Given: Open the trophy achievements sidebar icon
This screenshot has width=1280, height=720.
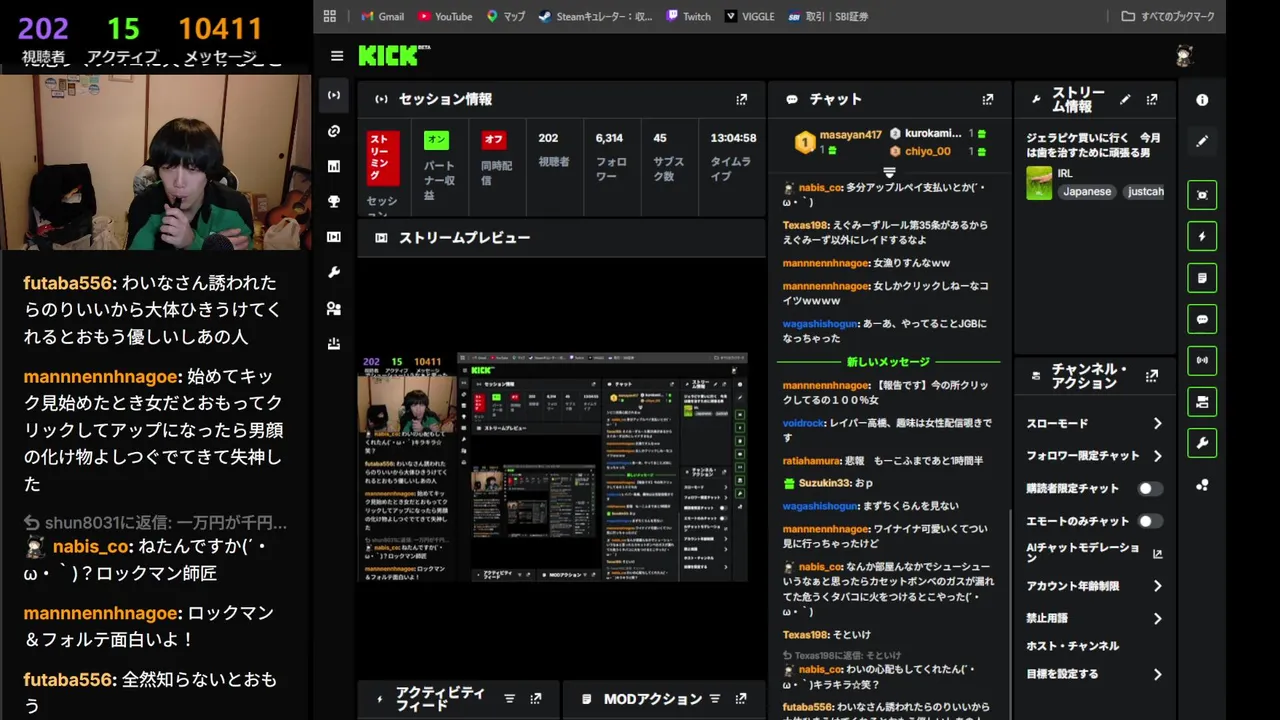Looking at the screenshot, I should tap(334, 201).
